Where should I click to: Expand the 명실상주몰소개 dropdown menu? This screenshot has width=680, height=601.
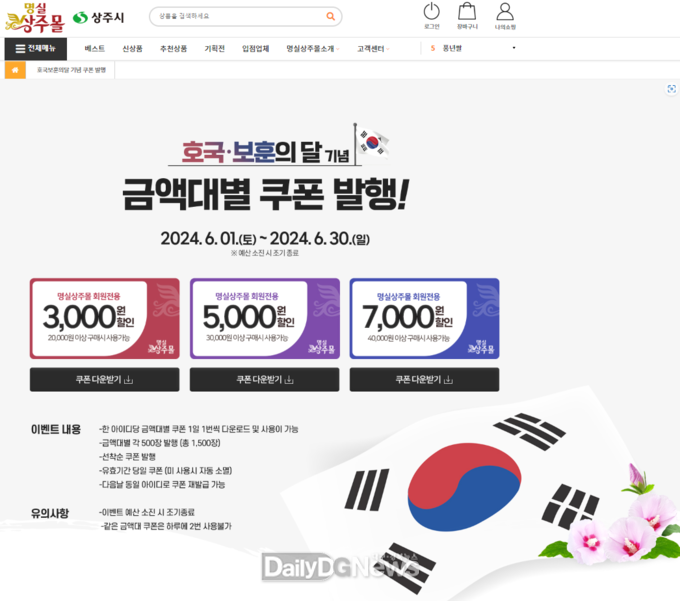pos(312,49)
